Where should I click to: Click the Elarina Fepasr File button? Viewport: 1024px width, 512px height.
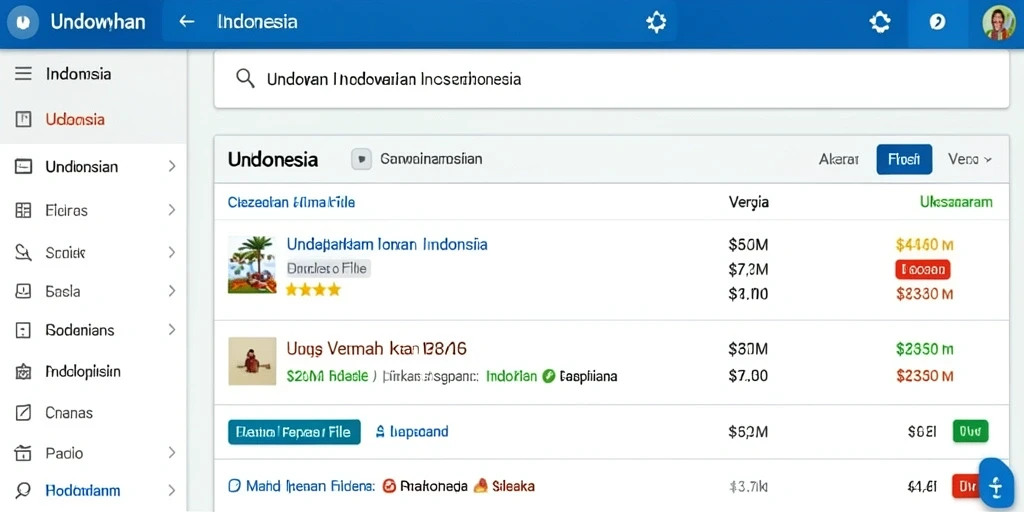[294, 432]
